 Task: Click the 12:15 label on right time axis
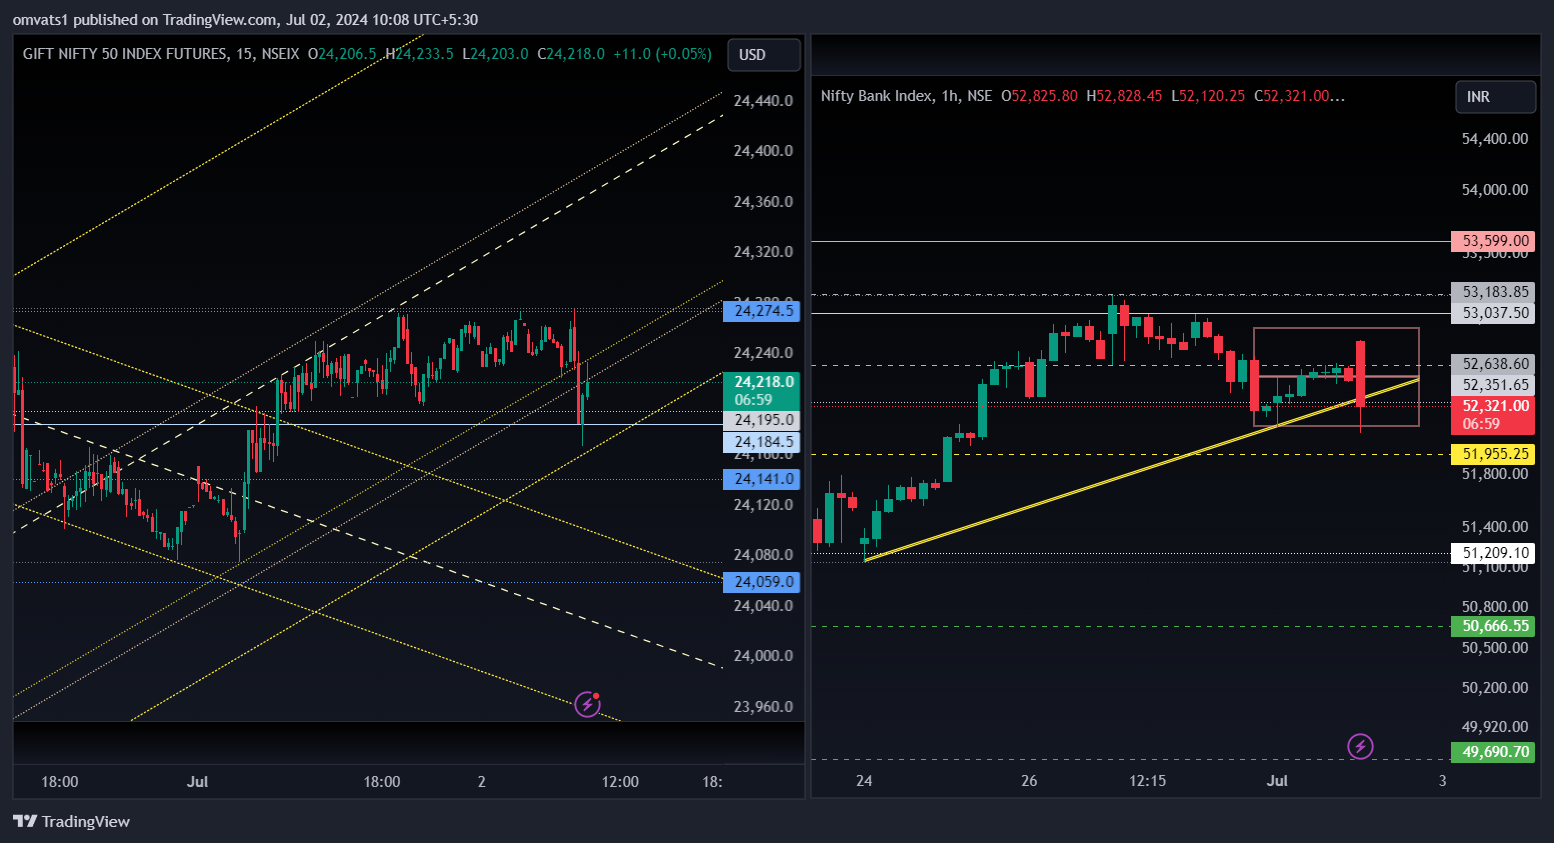tap(1147, 781)
